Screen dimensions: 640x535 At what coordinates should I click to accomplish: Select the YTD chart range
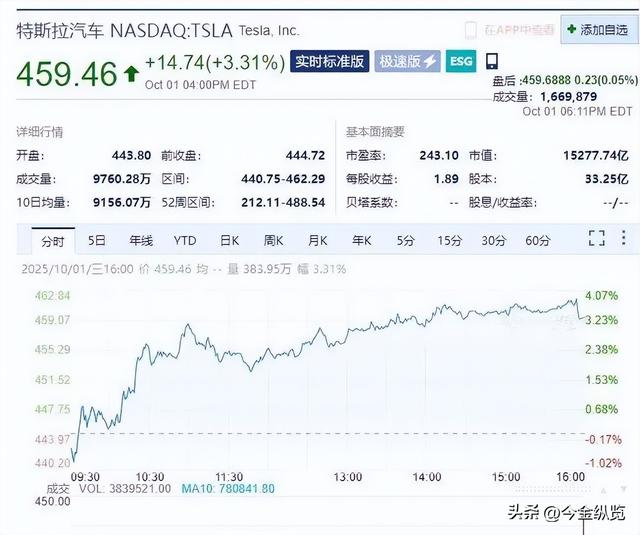pos(185,240)
